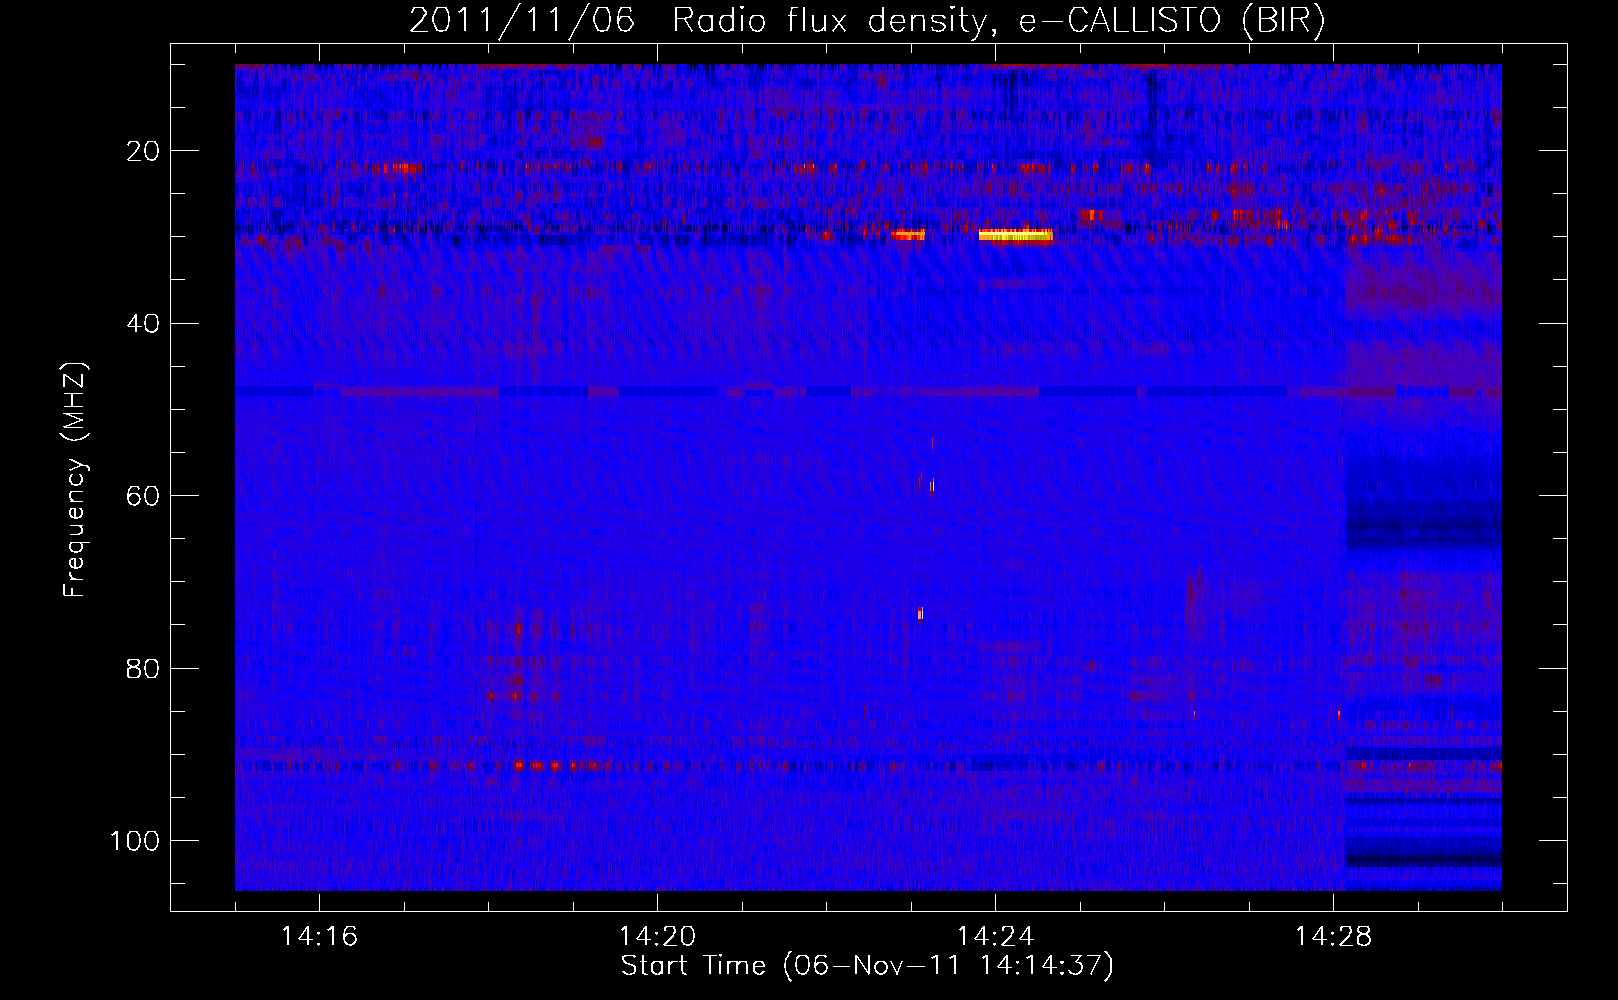
Task: Click the plot title mentioning e-CALLISTO (BIR)
Action: [x=867, y=21]
